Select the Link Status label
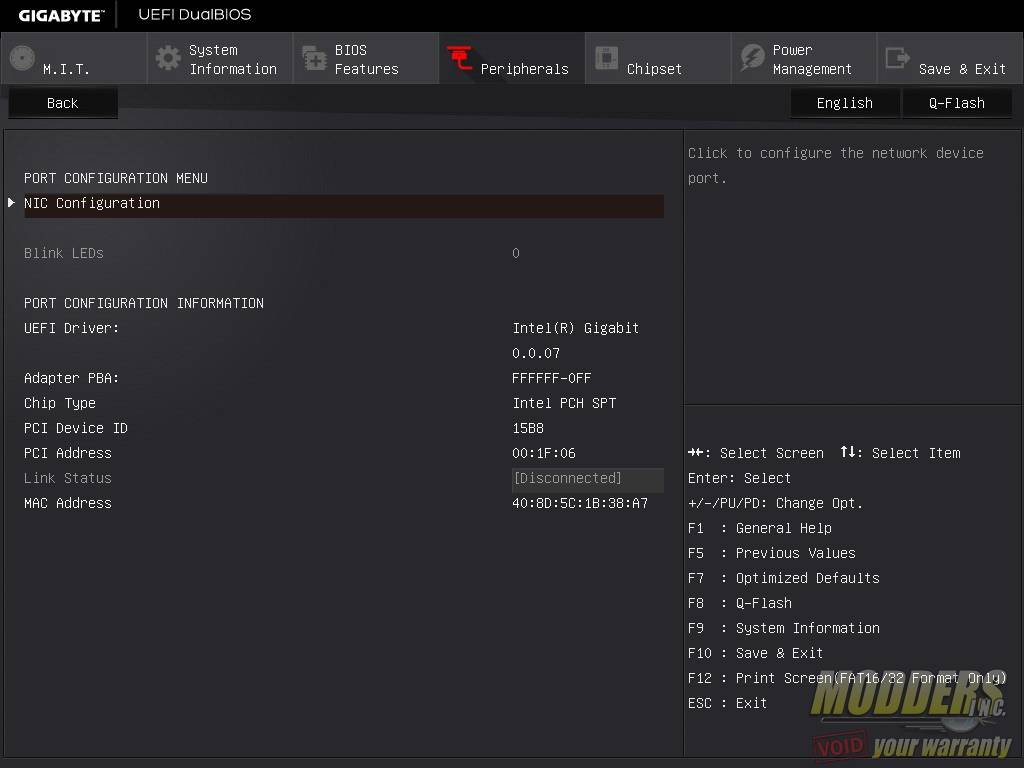Screen dimensions: 1024x768 68,478
